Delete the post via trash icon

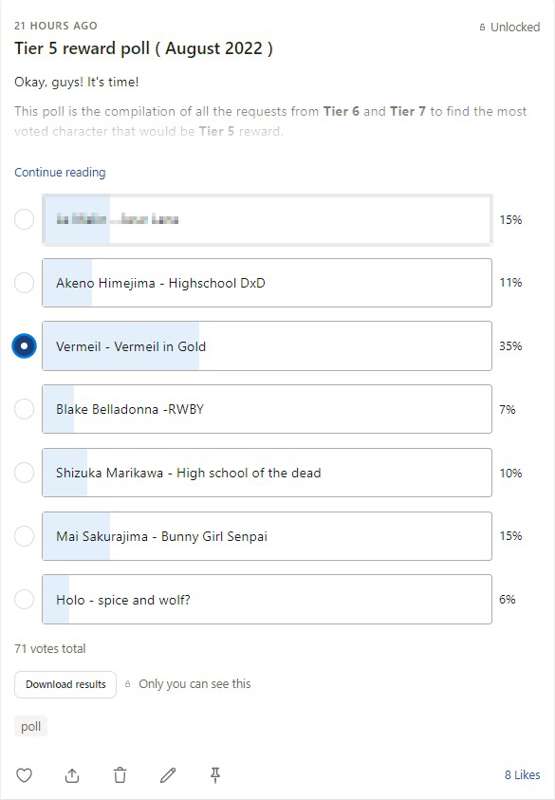click(120, 775)
